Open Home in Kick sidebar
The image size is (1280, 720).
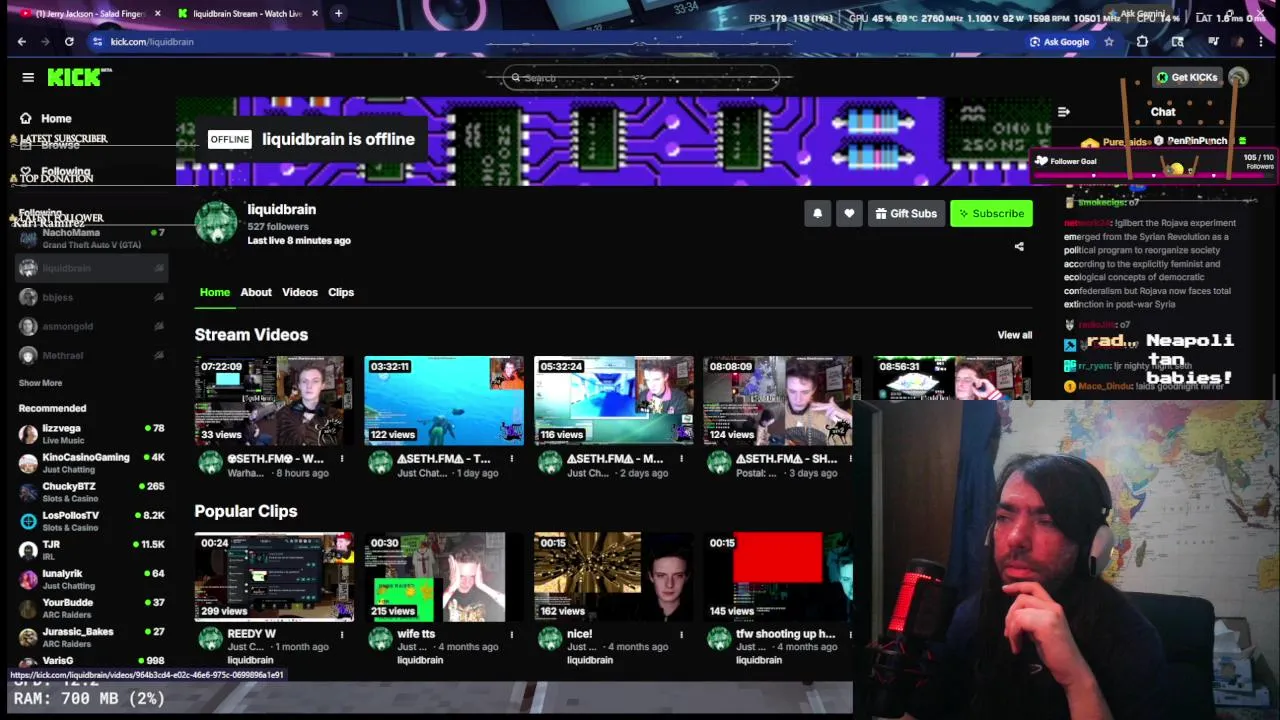coord(46,118)
